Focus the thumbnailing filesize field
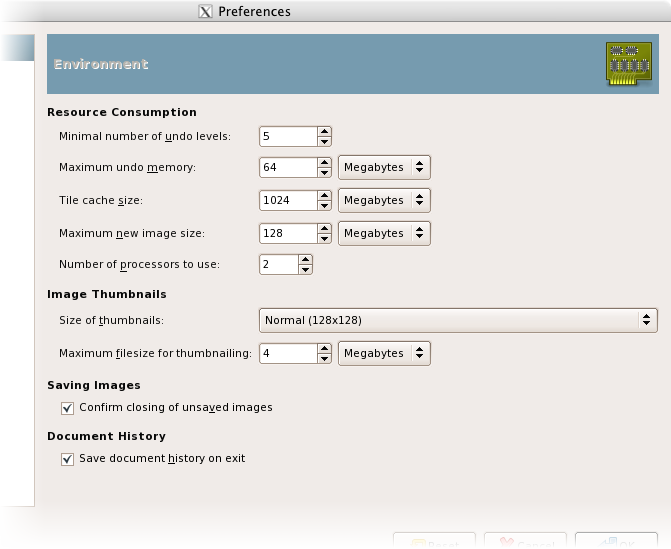The image size is (671, 549). (x=289, y=353)
